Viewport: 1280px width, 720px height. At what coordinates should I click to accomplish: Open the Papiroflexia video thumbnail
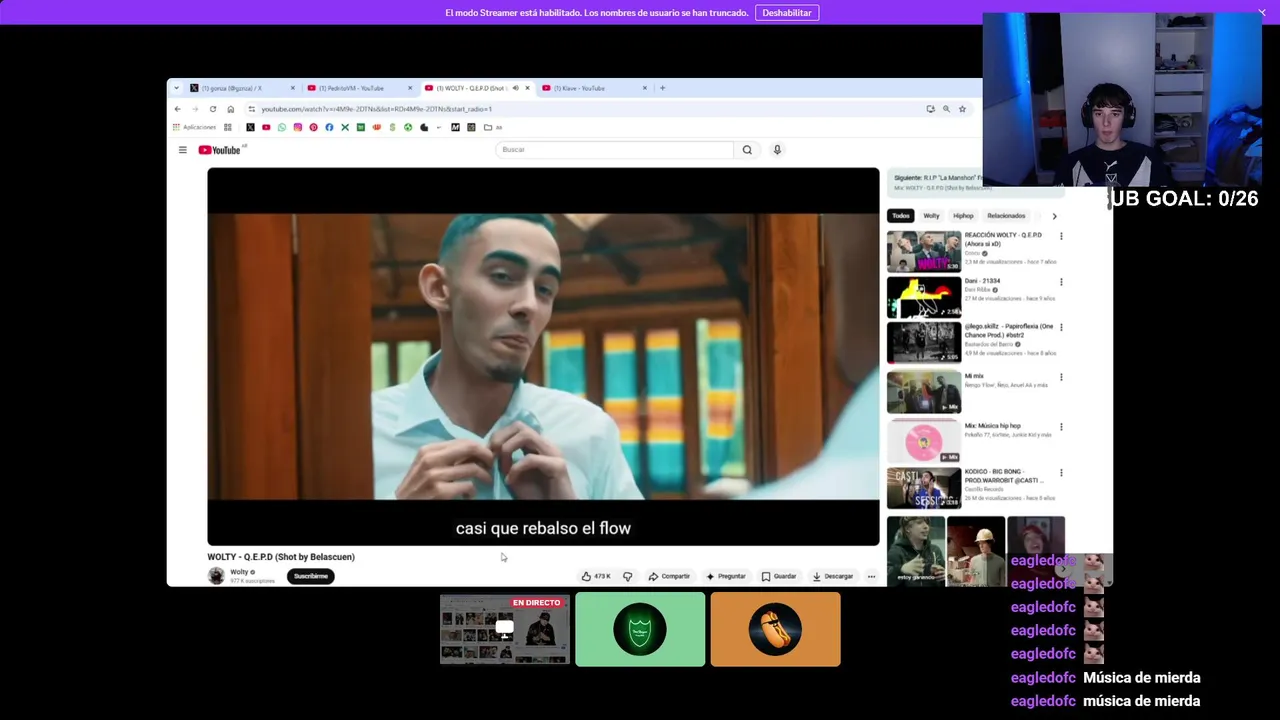[x=924, y=342]
